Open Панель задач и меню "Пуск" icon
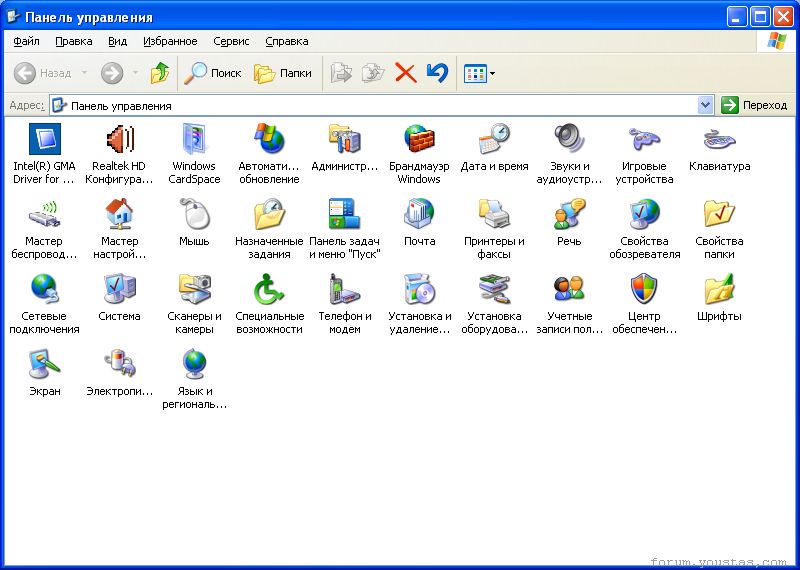Viewport: 800px width, 570px height. pyautogui.click(x=344, y=214)
